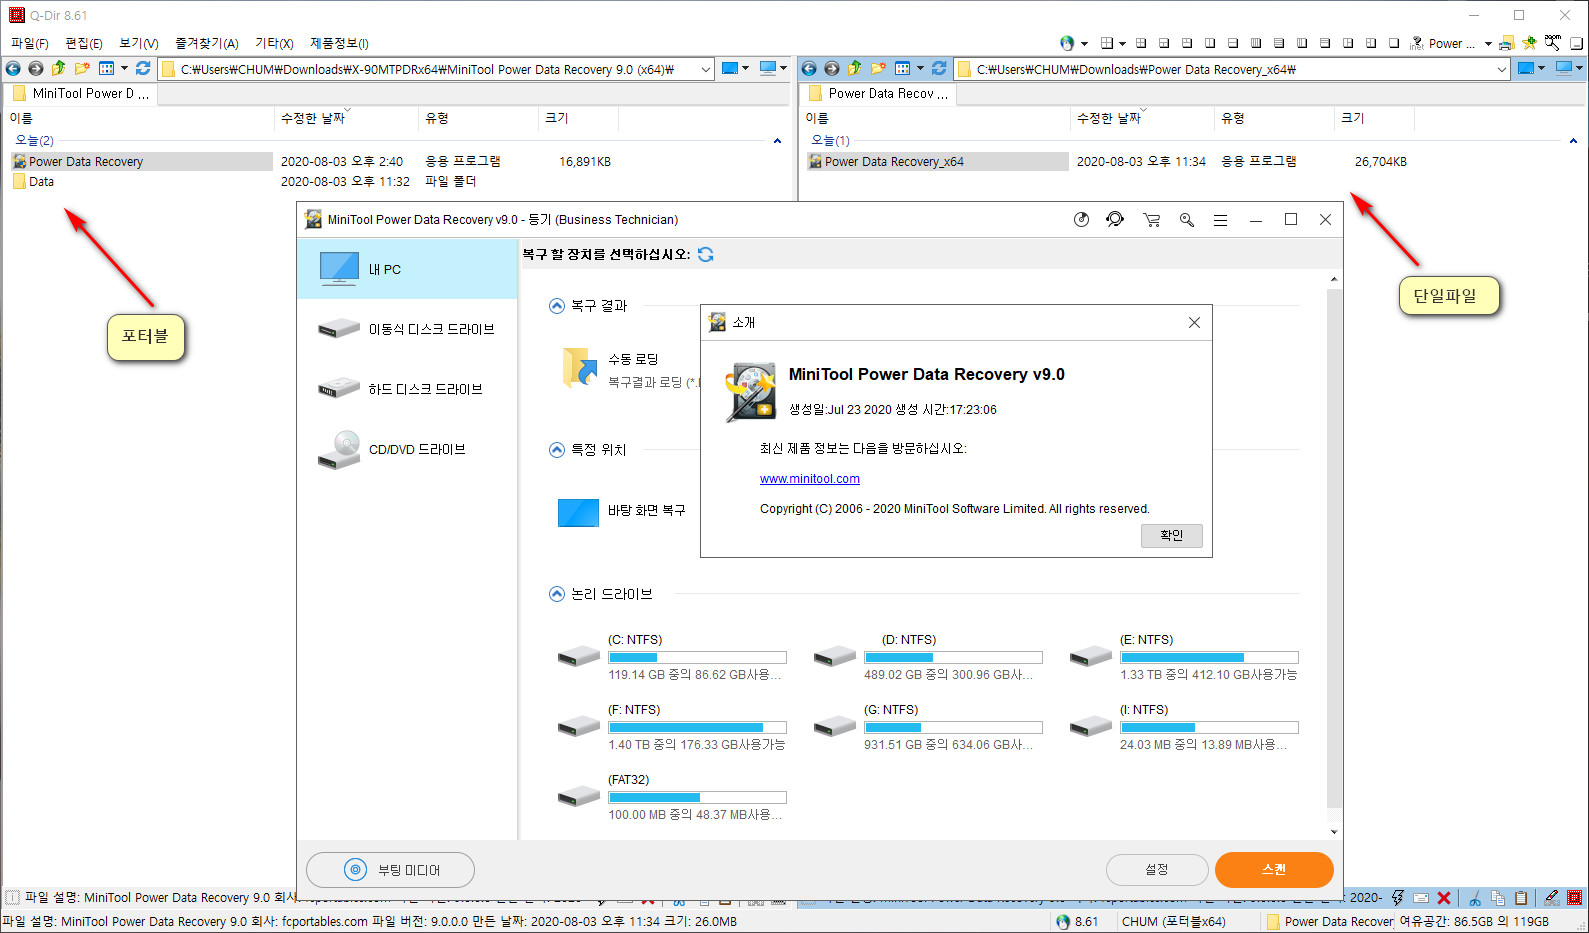Select 내 PC in the sidebar
The width and height of the screenshot is (1589, 933).
tap(407, 269)
